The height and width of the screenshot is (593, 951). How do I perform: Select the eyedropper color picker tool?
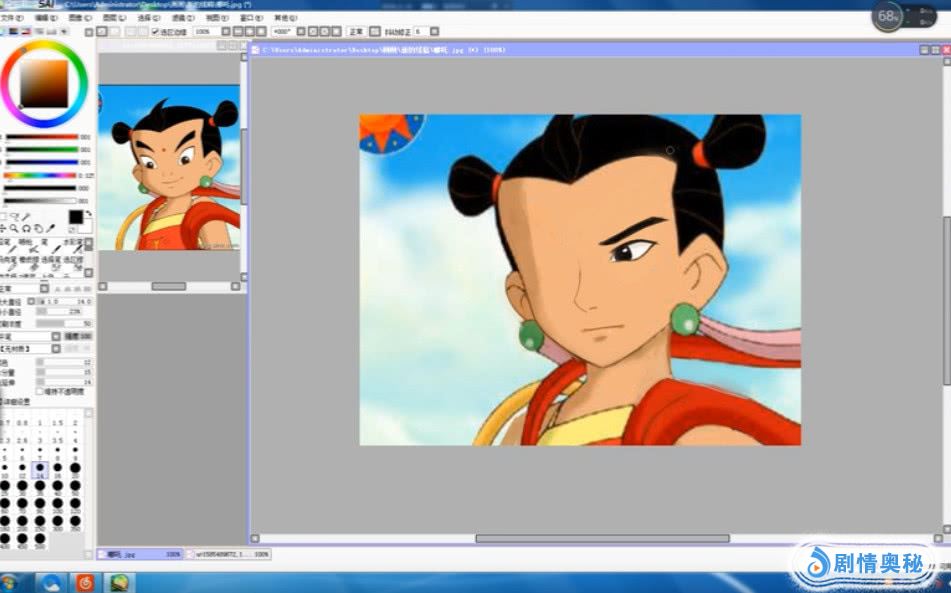[51, 228]
